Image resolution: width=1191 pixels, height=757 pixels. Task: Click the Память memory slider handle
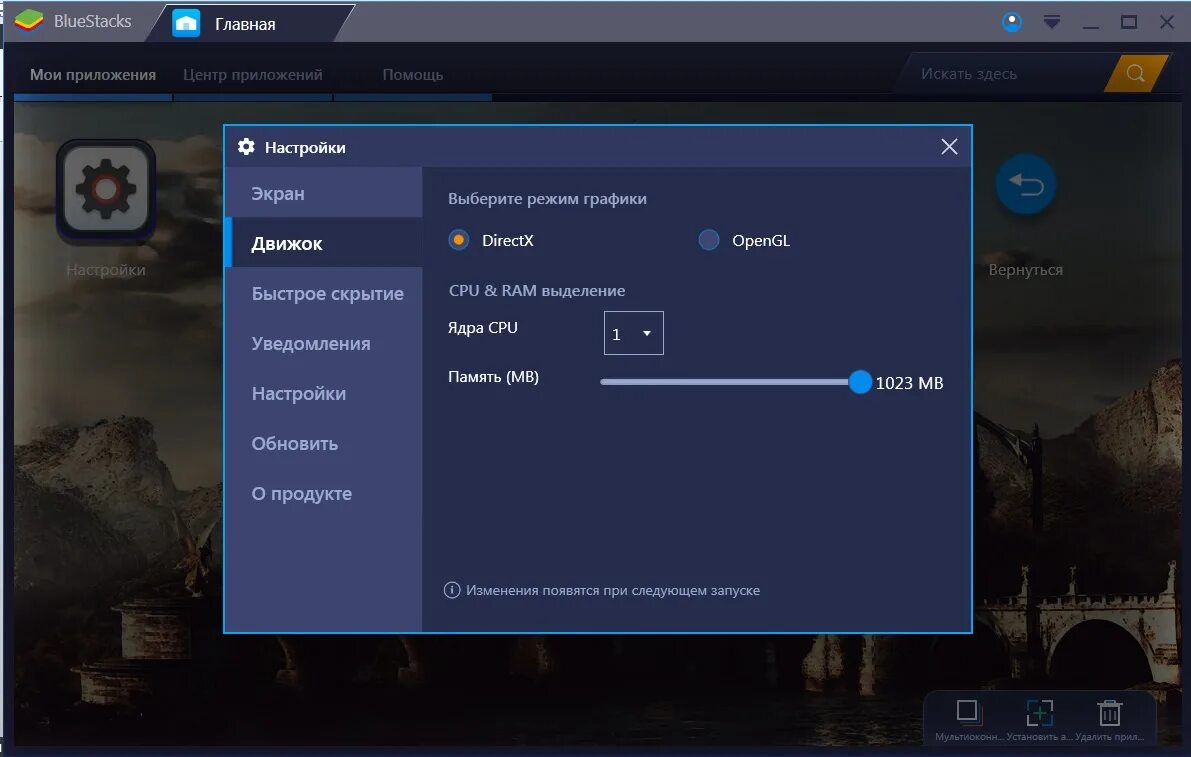pos(860,382)
